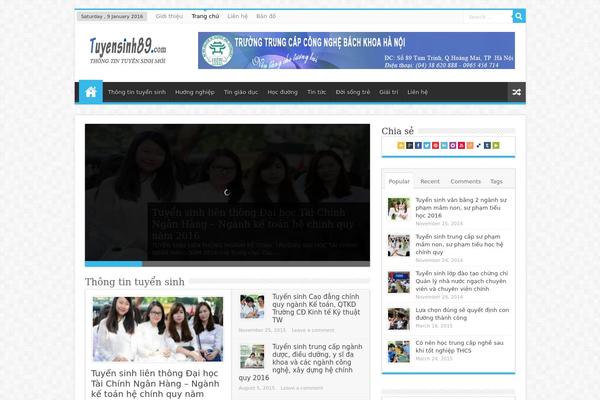The image size is (600, 400).
Task: Click thumbnail of the văn bằng 2 popular post
Action: click(x=399, y=209)
